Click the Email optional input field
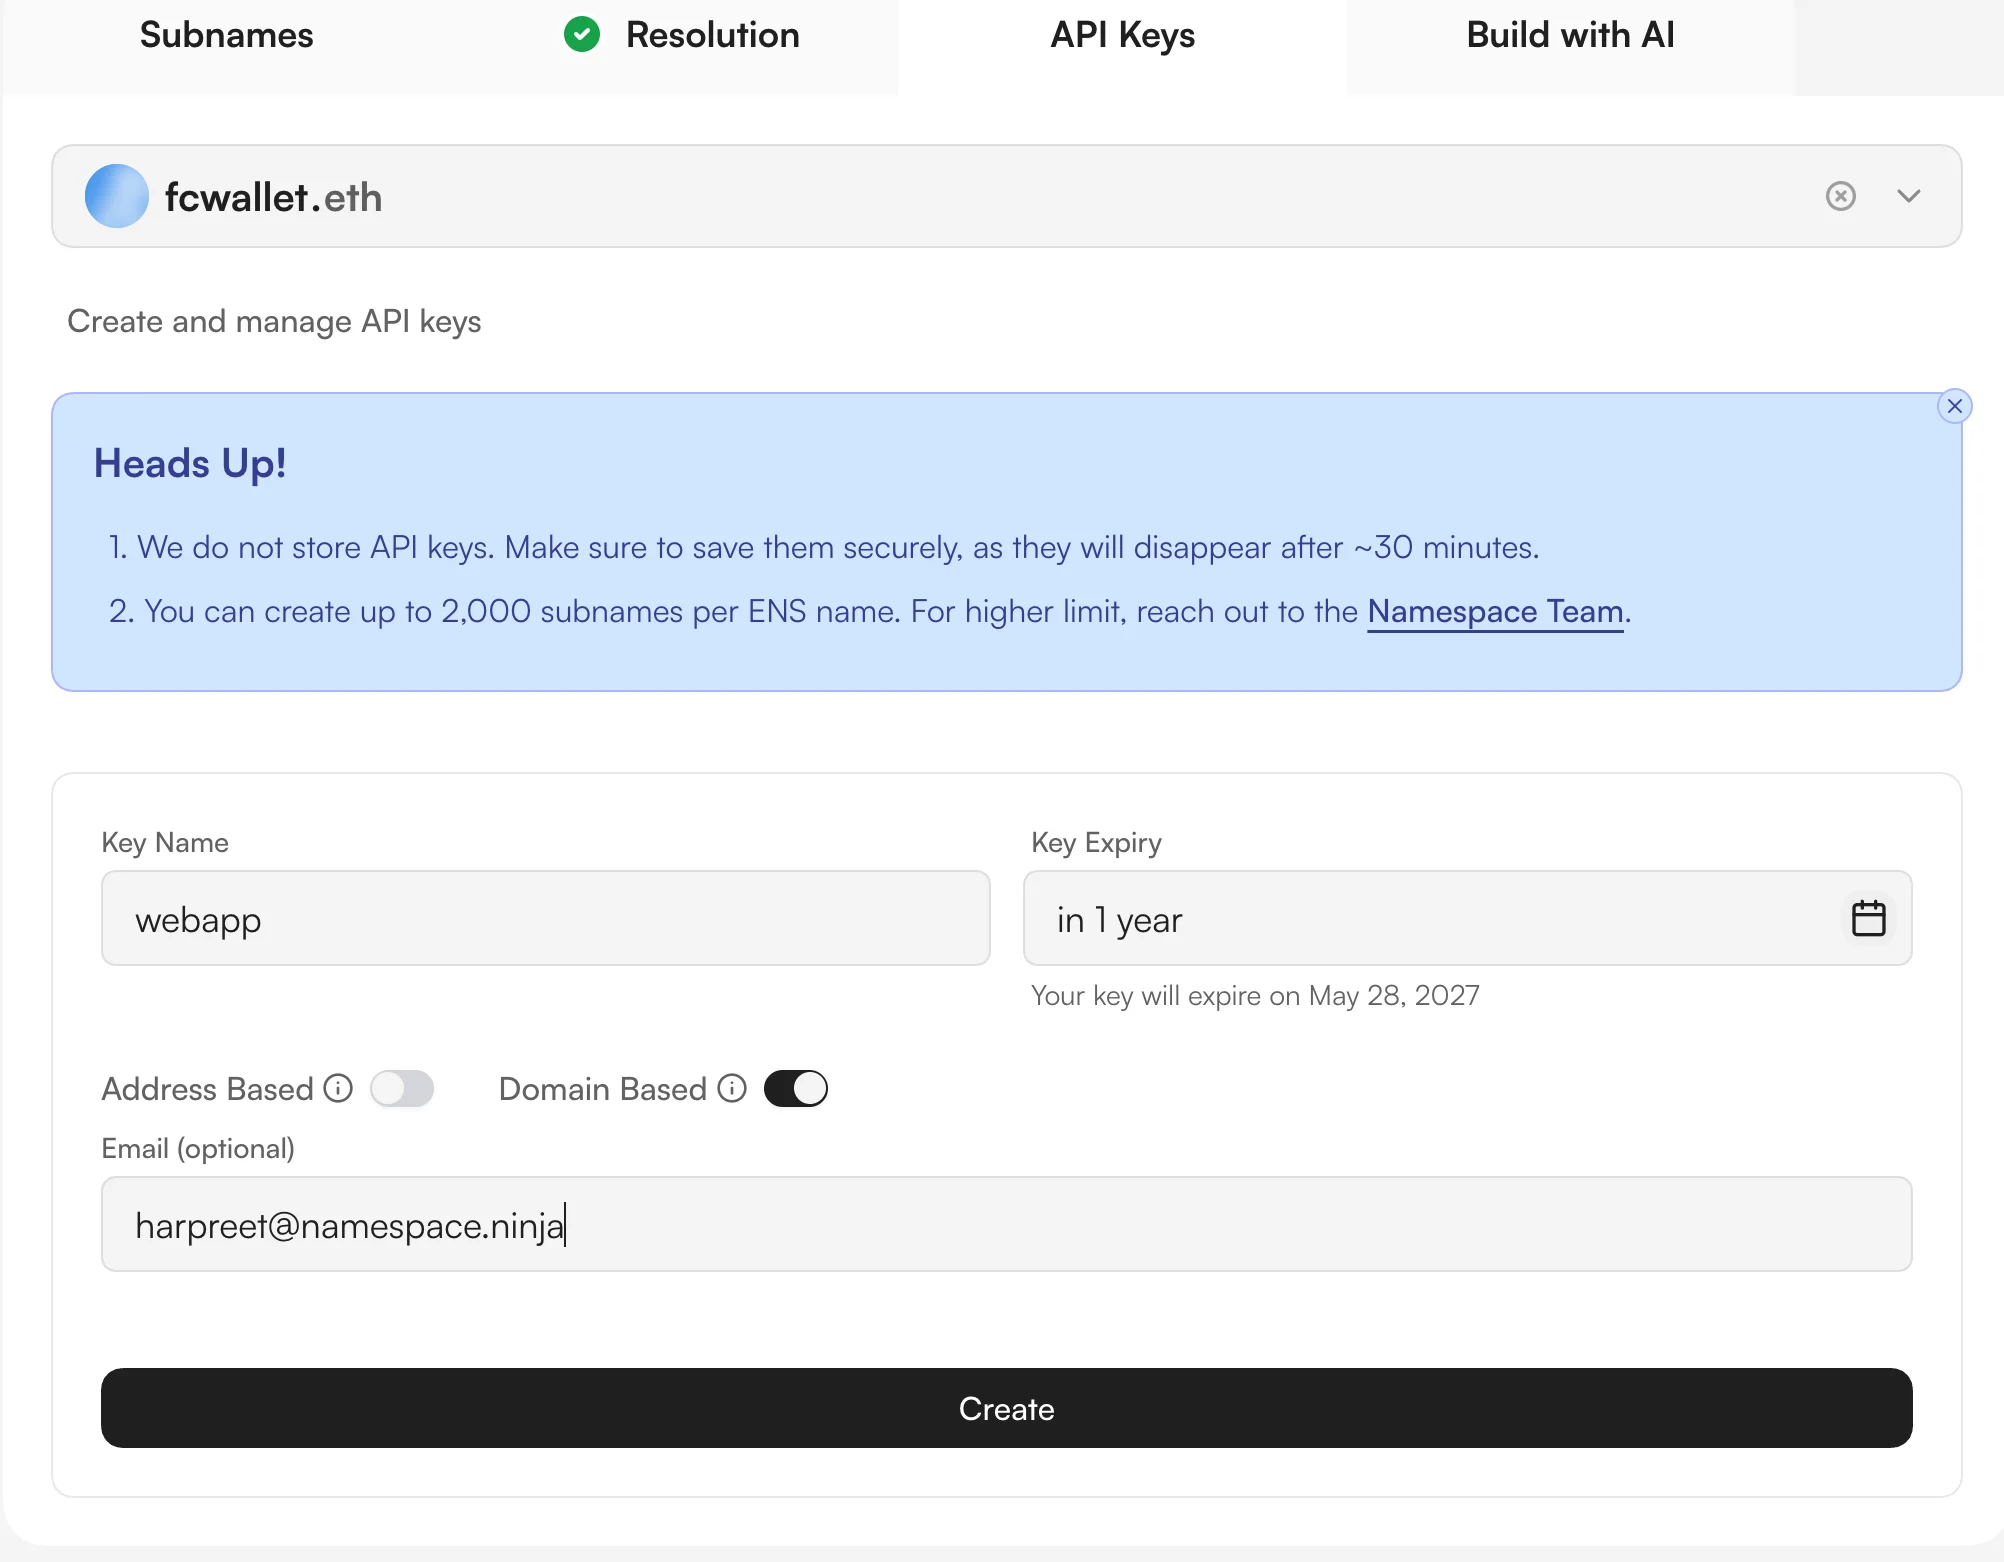The width and height of the screenshot is (2004, 1562). click(1006, 1224)
